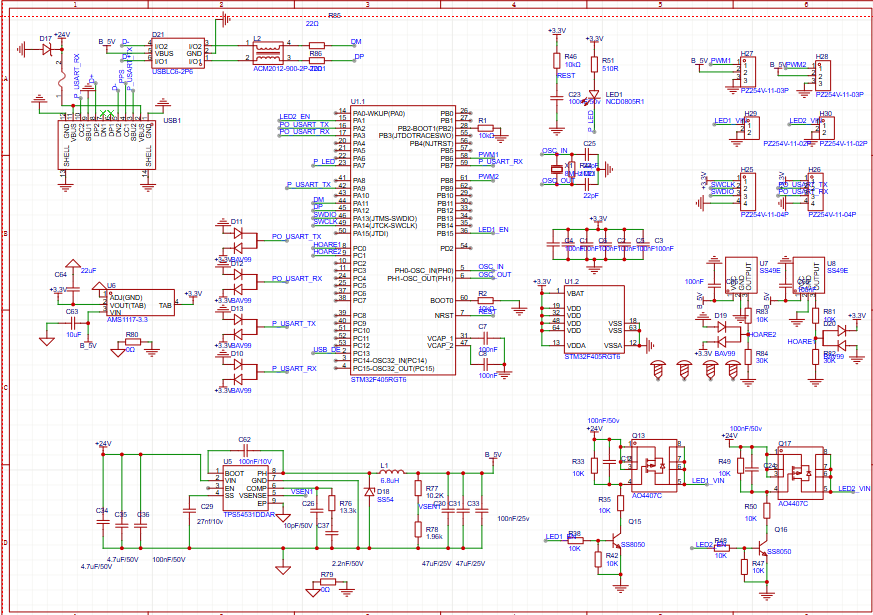Screen dimensions: 873x615
Task: Select the AMS1117-3.3 regulator U6
Action: 138,303
